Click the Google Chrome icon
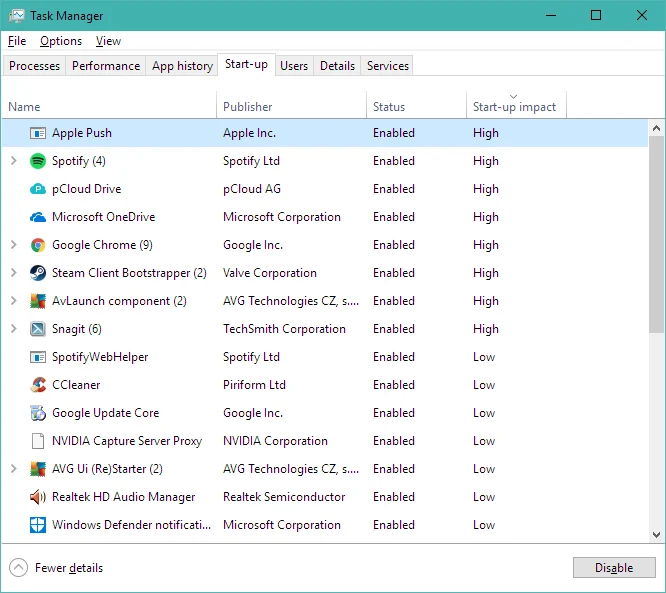This screenshot has width=666, height=593. [x=38, y=245]
